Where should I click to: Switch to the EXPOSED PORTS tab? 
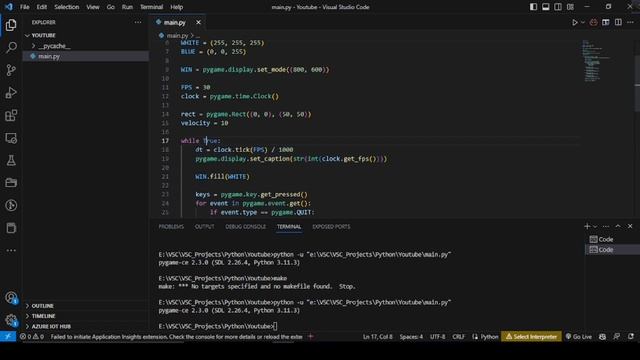(331, 227)
